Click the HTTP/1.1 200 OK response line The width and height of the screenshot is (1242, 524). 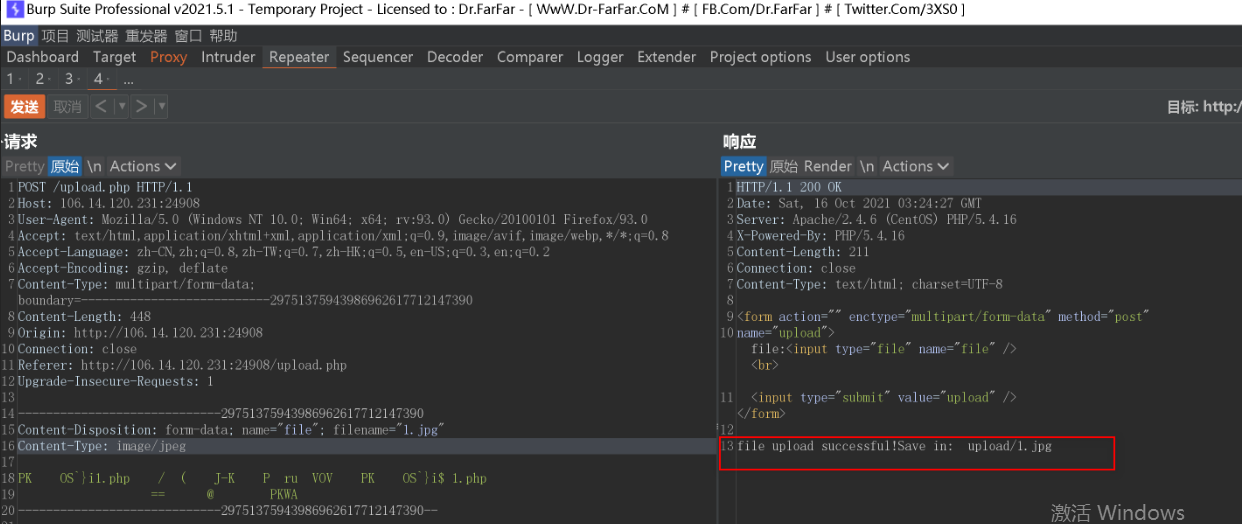(x=789, y=187)
